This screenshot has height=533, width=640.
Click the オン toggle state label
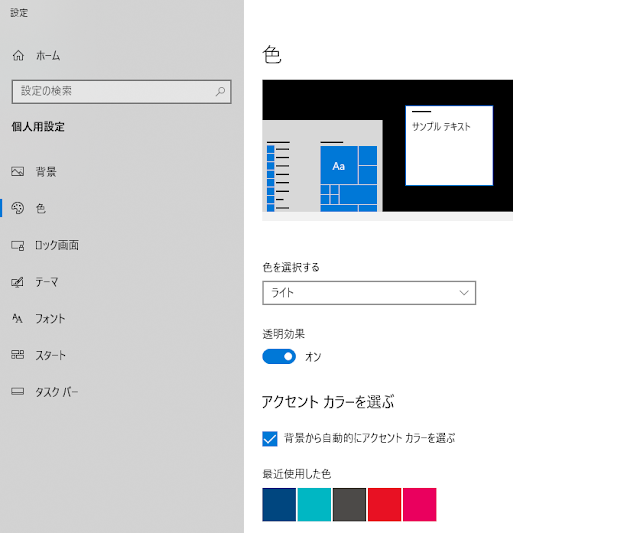point(313,357)
